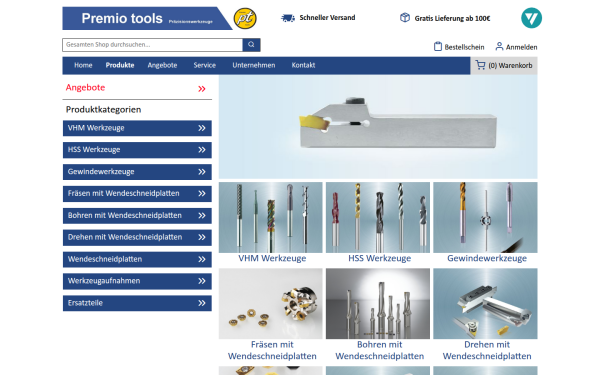This screenshot has height=375, width=600.
Task: Click the Gratis Lieferung ab 100€ text
Action: pyautogui.click(x=452, y=18)
